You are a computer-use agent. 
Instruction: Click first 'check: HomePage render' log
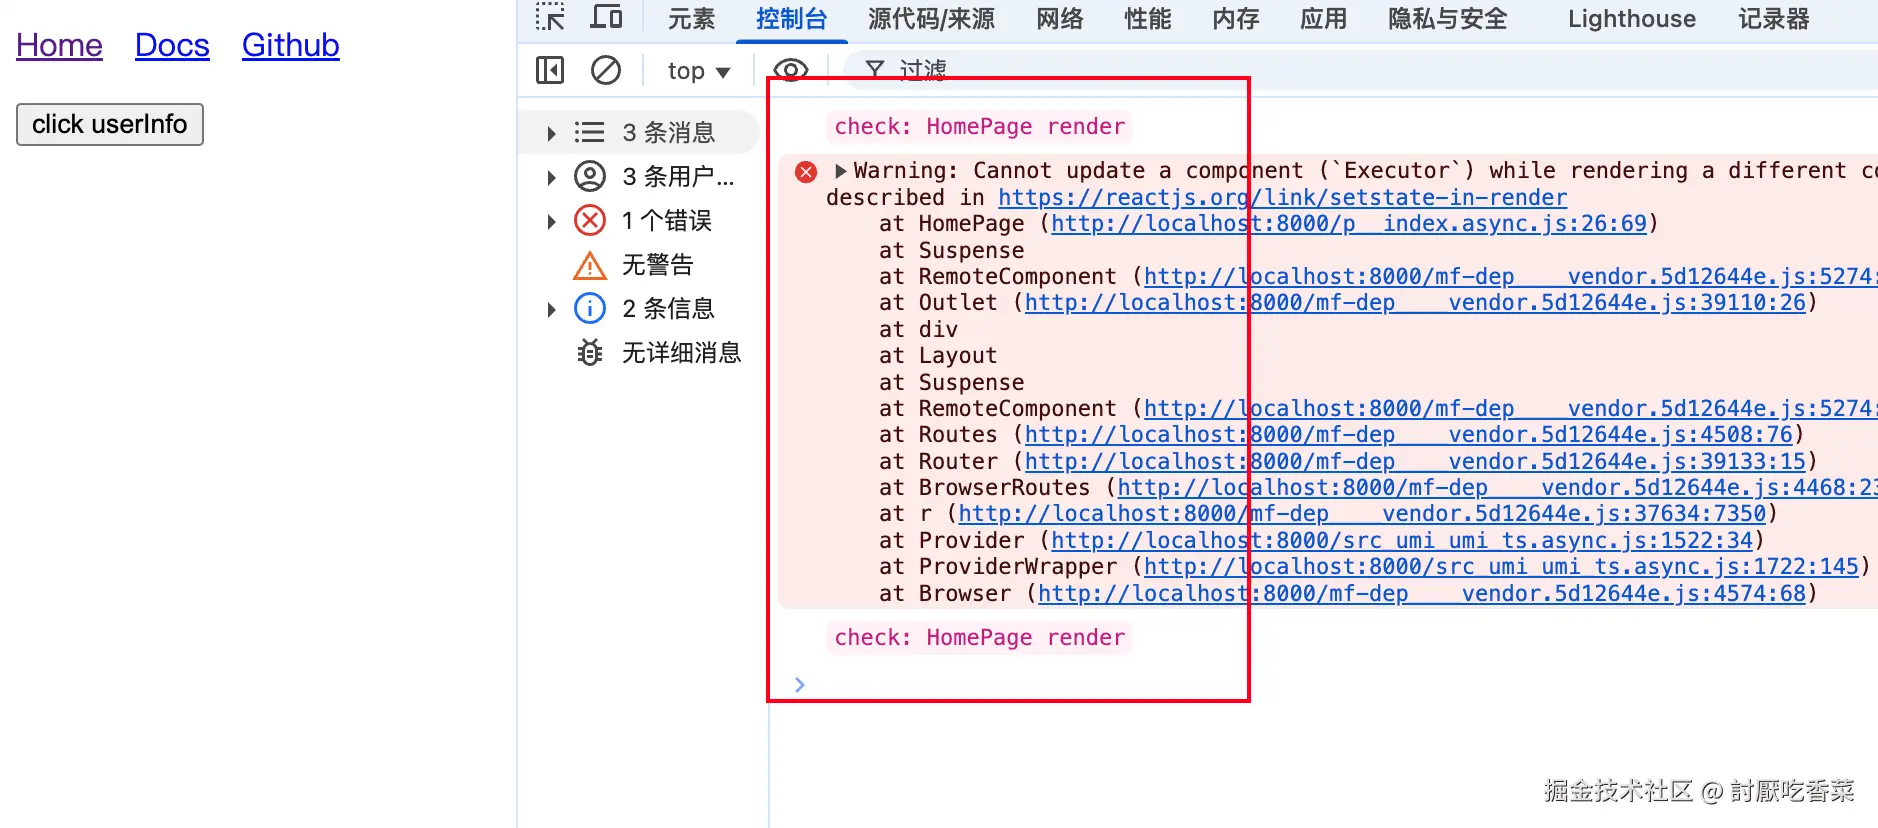tap(980, 126)
